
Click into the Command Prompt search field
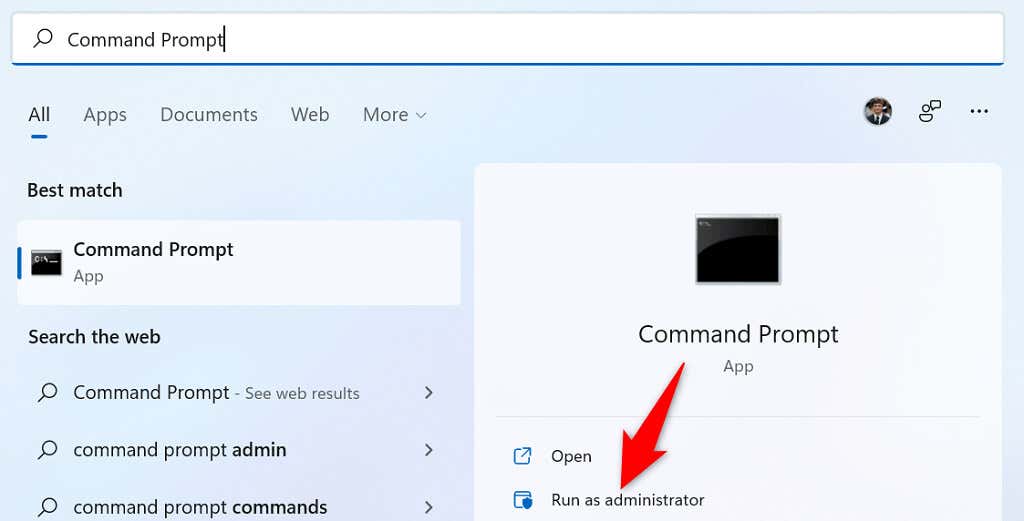[500, 39]
